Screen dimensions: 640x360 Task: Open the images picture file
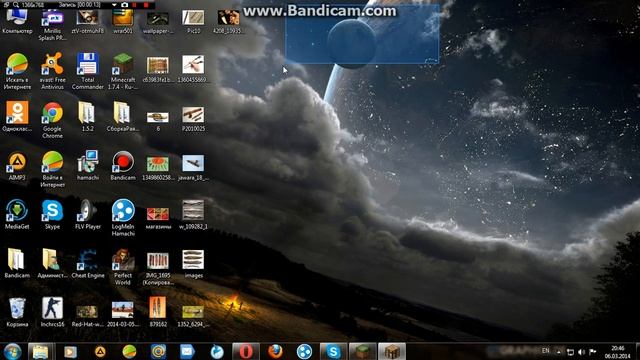pos(193,264)
